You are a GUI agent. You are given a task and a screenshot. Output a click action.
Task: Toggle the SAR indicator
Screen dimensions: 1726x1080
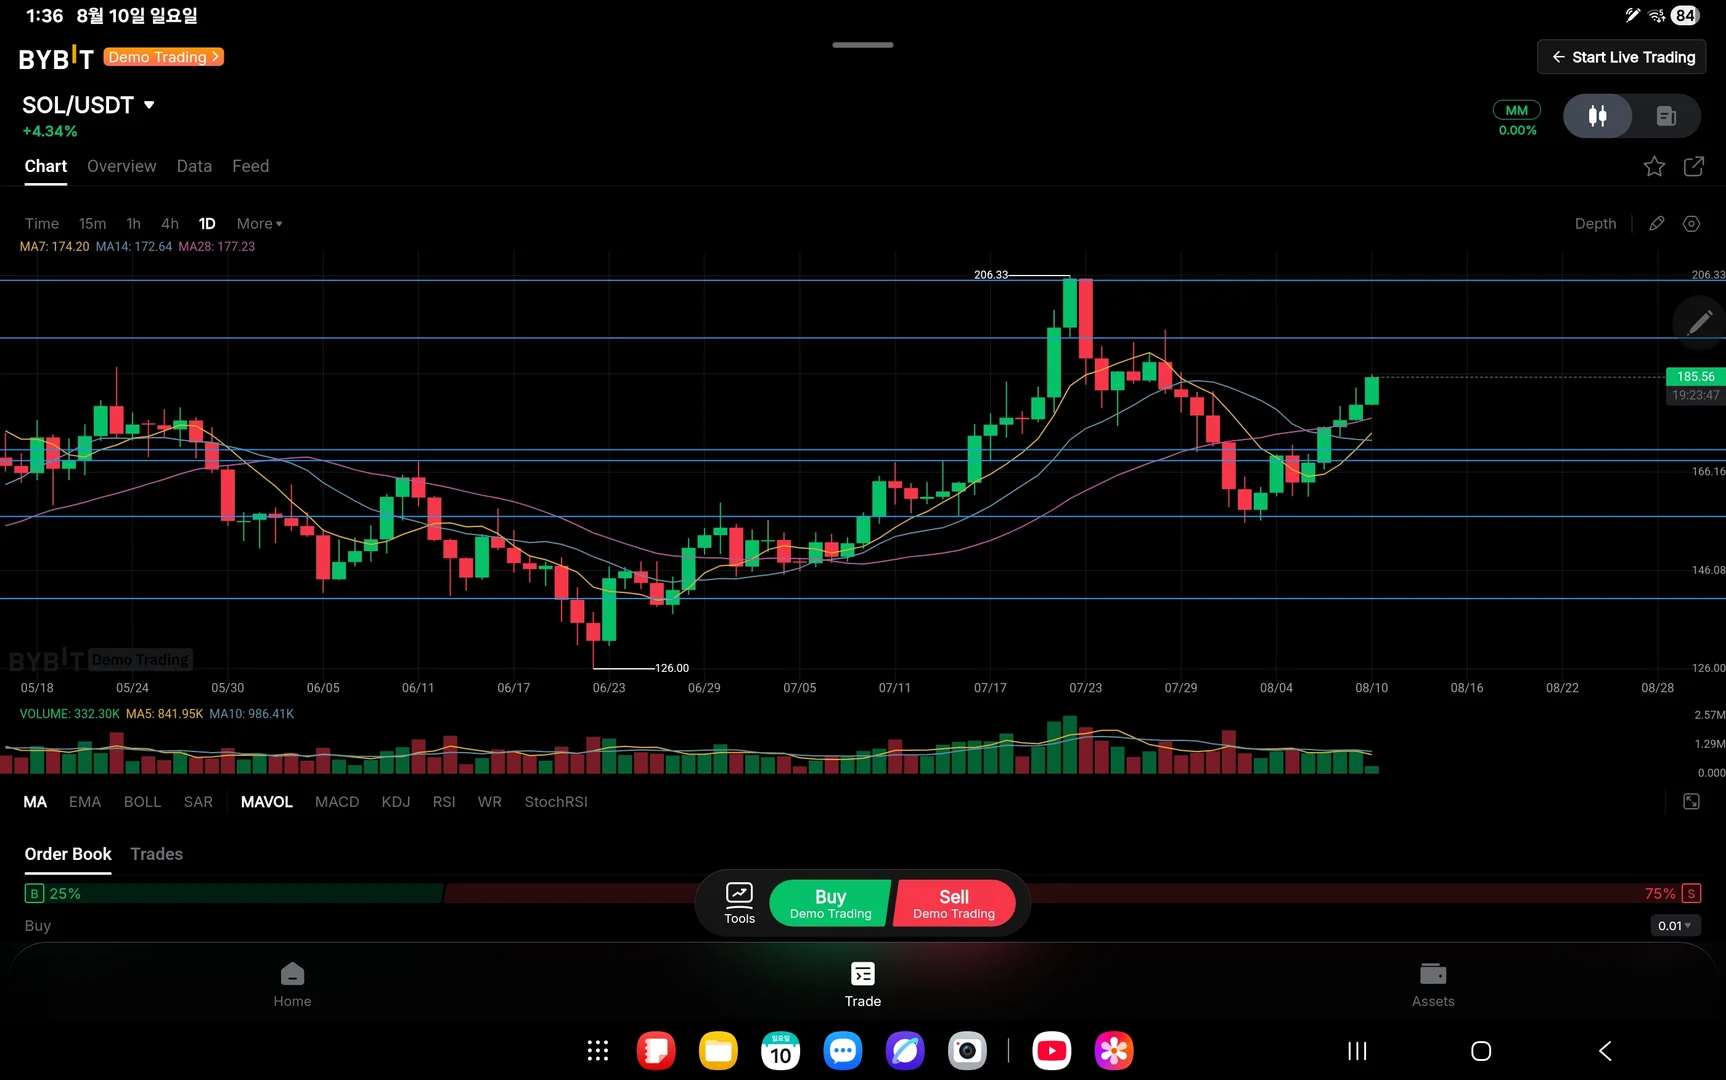[198, 802]
